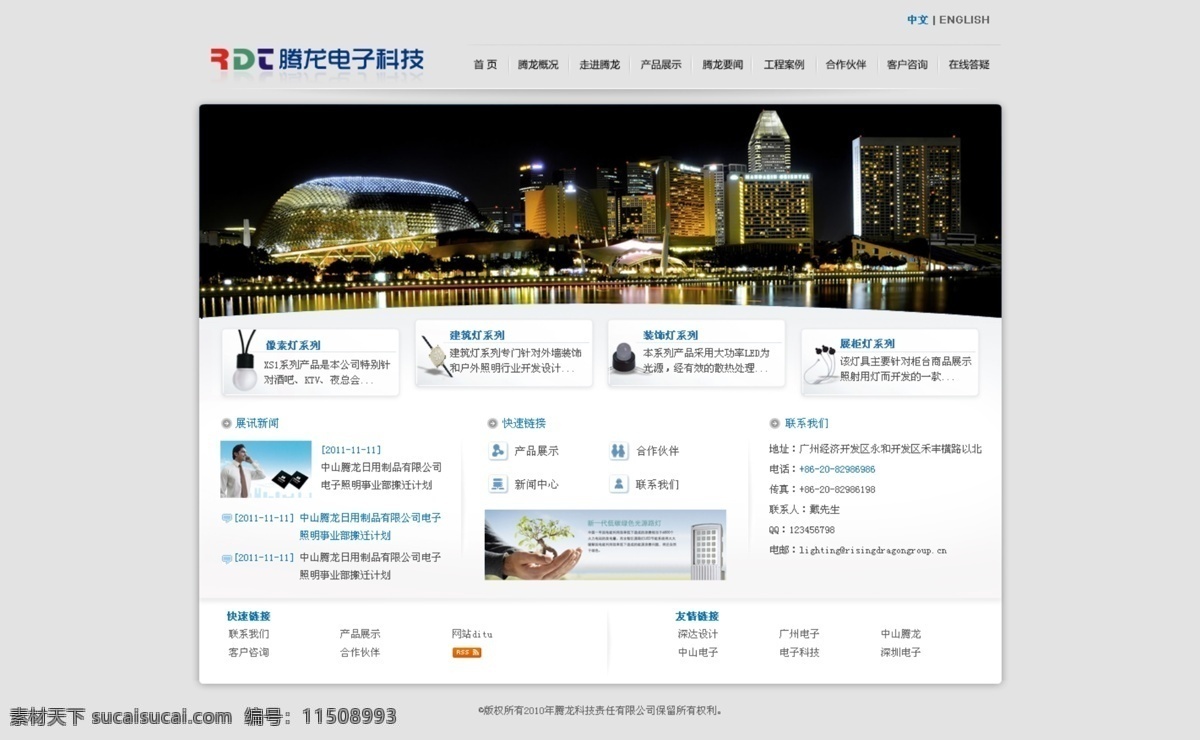This screenshot has height=740, width=1200.
Task: Click the phone number +86-20-82986986
Action: pos(836,469)
